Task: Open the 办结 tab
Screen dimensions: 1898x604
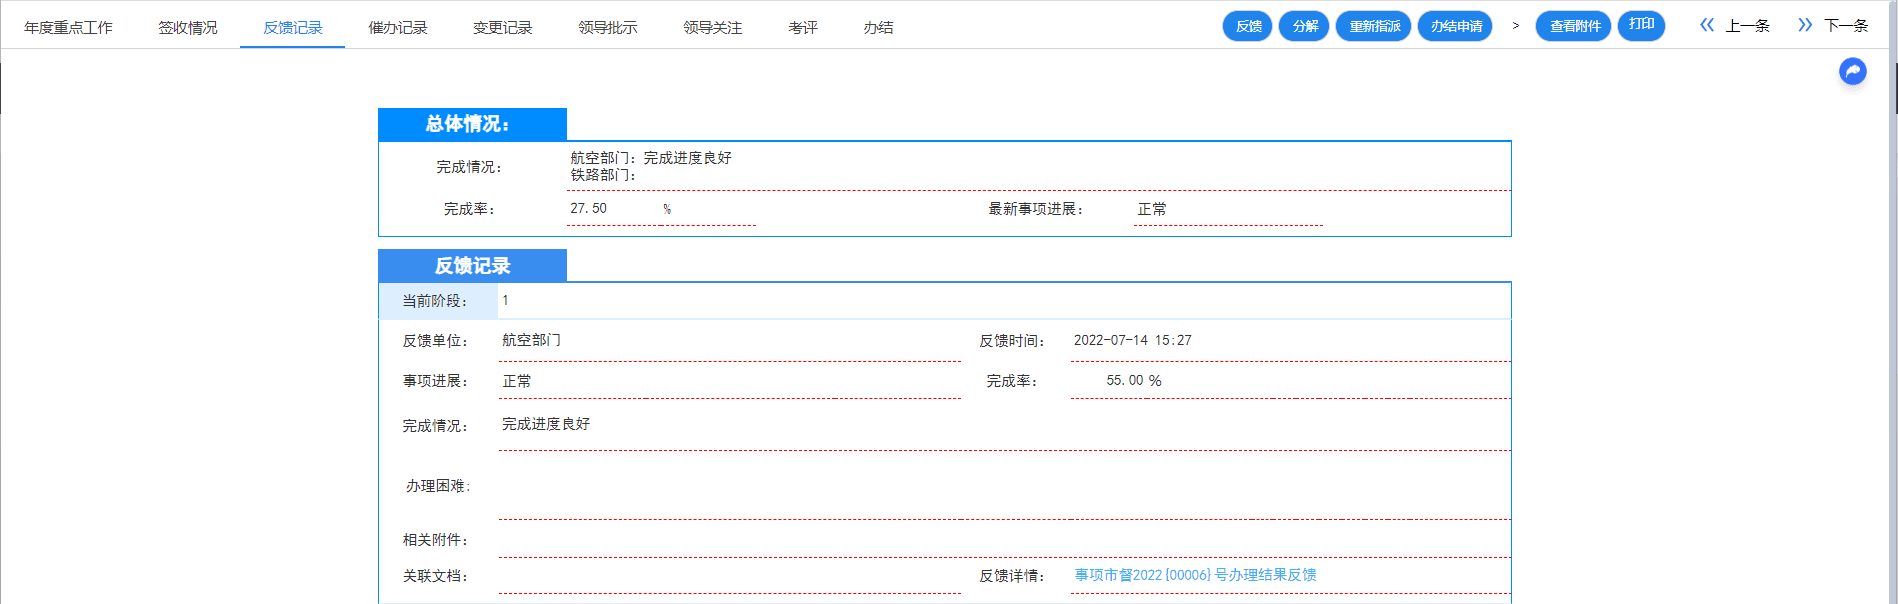Action: coord(878,28)
